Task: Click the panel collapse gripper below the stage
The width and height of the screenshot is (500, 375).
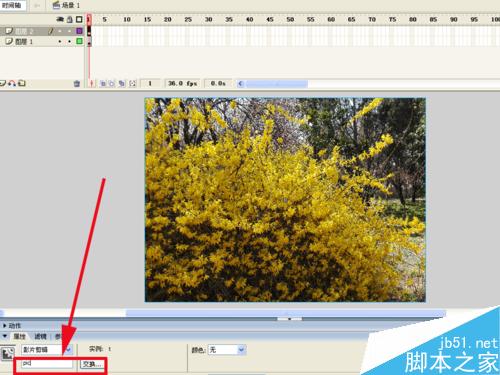Action: click(289, 319)
